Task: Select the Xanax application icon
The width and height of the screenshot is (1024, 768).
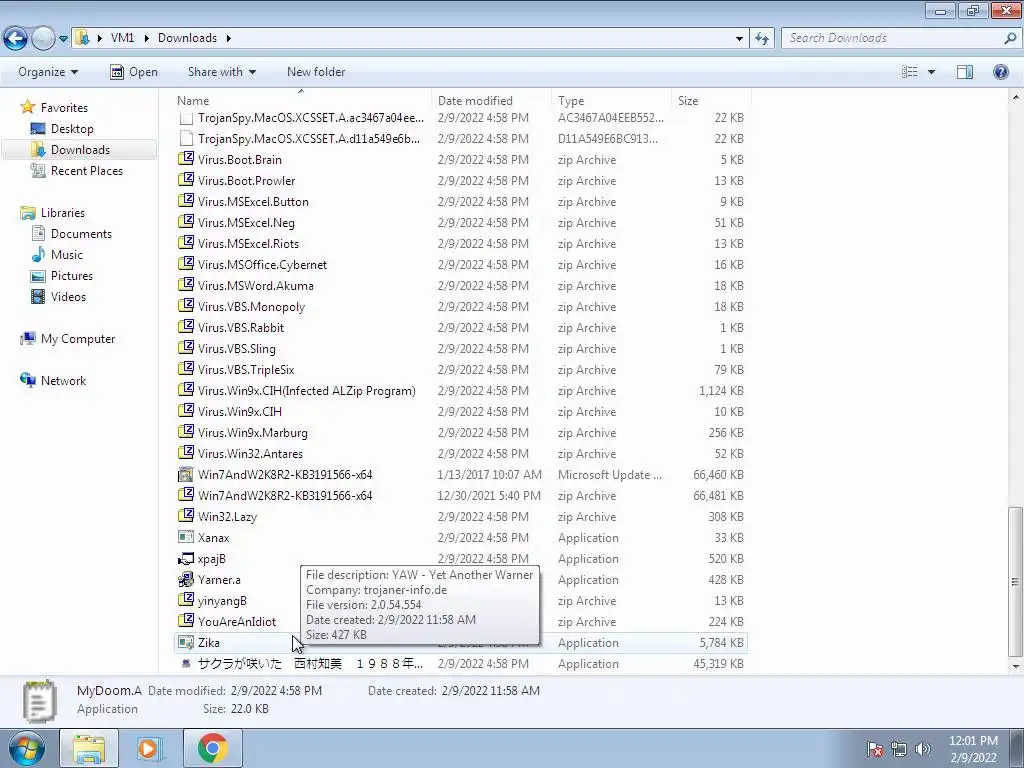Action: [186, 537]
